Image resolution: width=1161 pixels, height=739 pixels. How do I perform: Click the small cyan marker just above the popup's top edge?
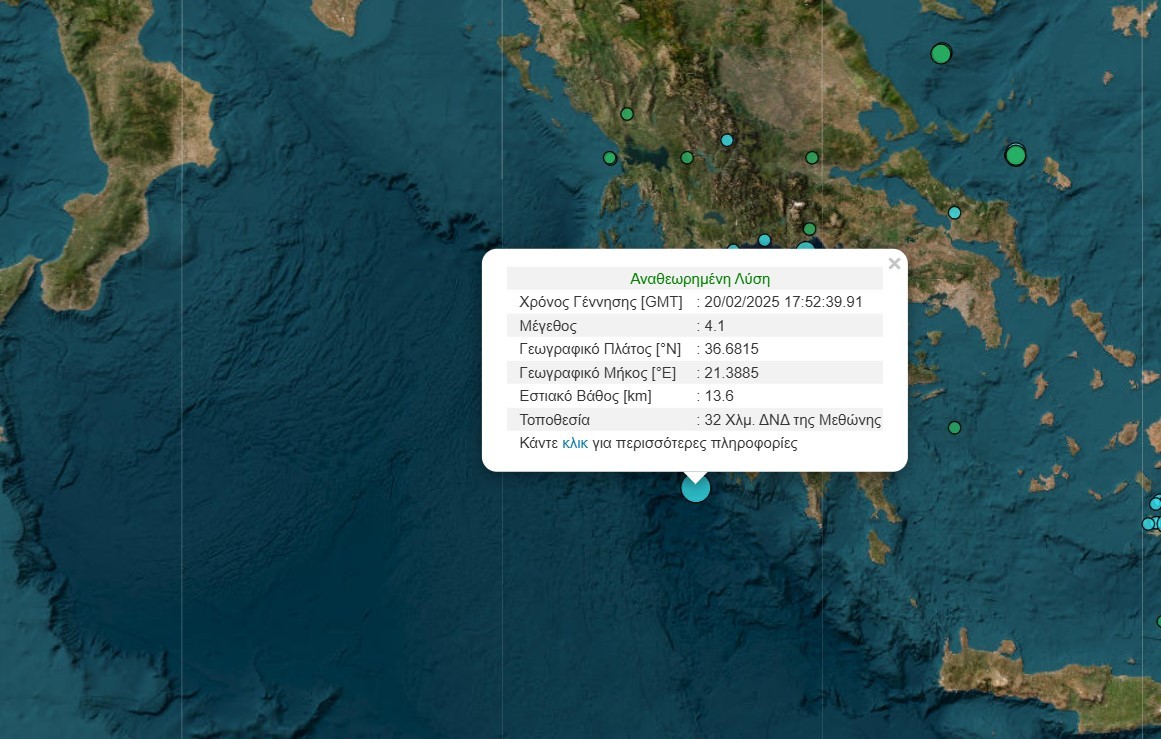pos(764,240)
